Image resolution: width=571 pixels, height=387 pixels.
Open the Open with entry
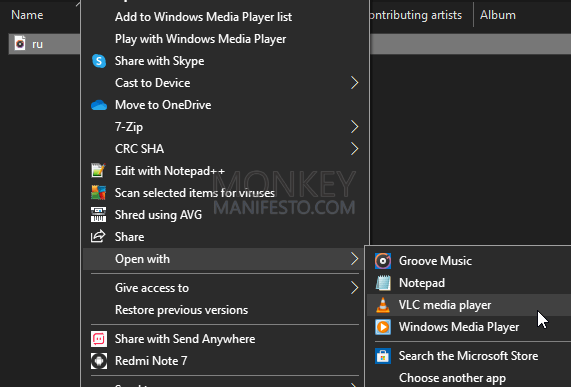142,259
